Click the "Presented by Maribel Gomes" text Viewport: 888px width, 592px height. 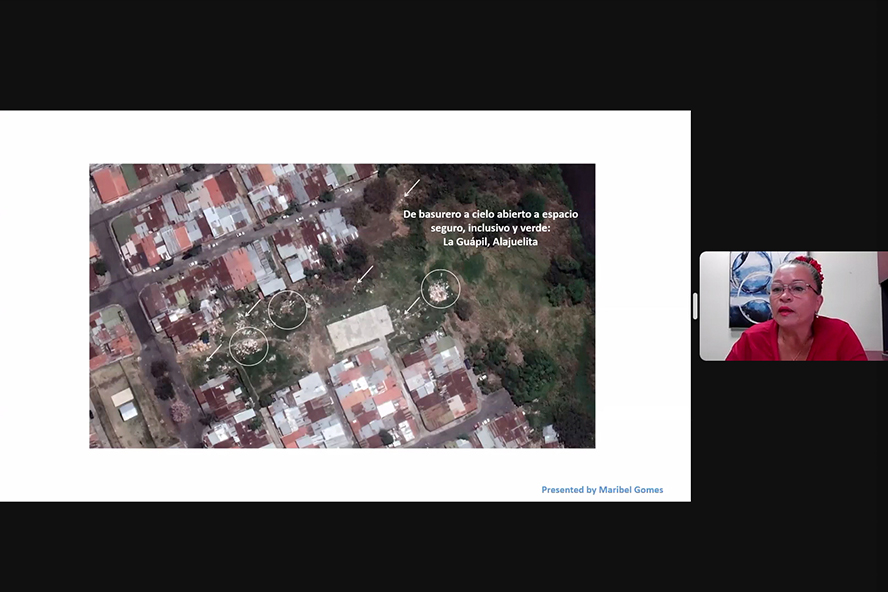[602, 490]
